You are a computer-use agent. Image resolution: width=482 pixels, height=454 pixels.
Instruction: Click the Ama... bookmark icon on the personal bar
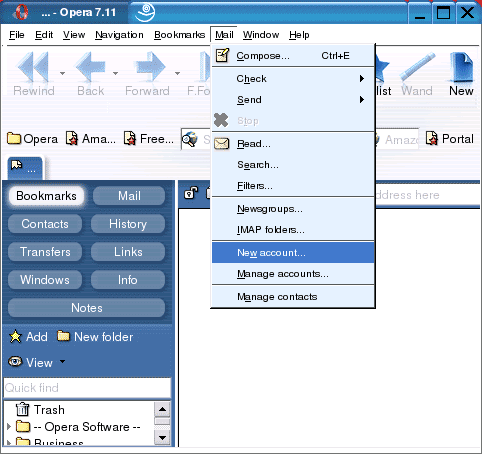72,138
